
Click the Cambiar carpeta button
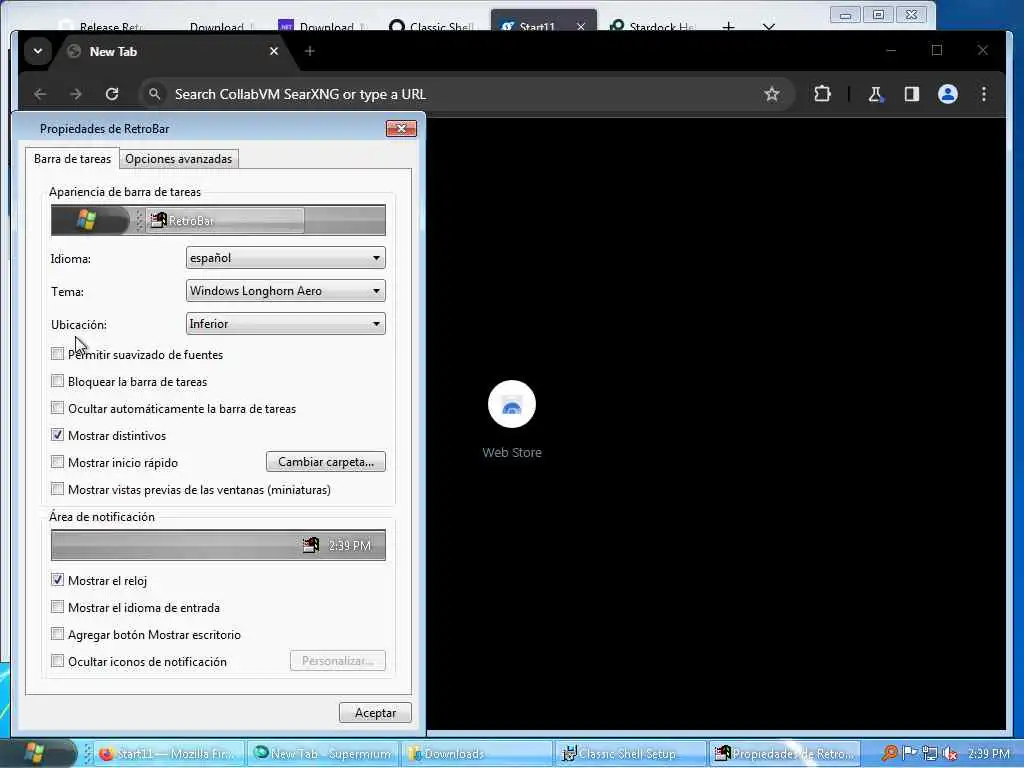click(x=326, y=462)
